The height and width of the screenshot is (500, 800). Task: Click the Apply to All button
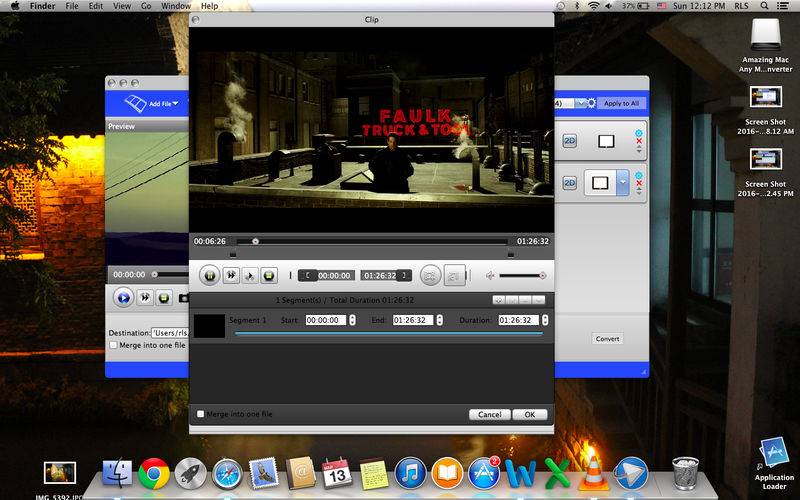[x=621, y=103]
